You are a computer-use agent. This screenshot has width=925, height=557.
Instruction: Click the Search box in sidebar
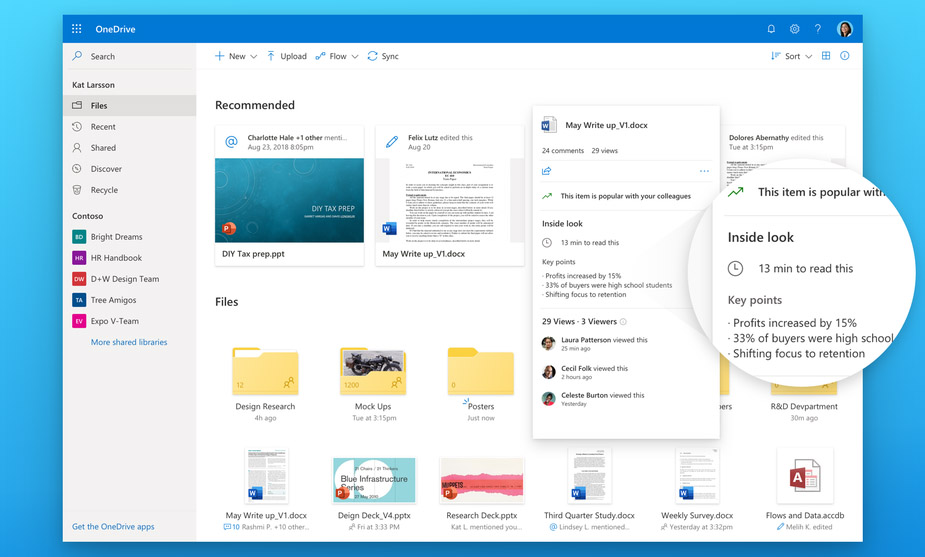pos(130,57)
